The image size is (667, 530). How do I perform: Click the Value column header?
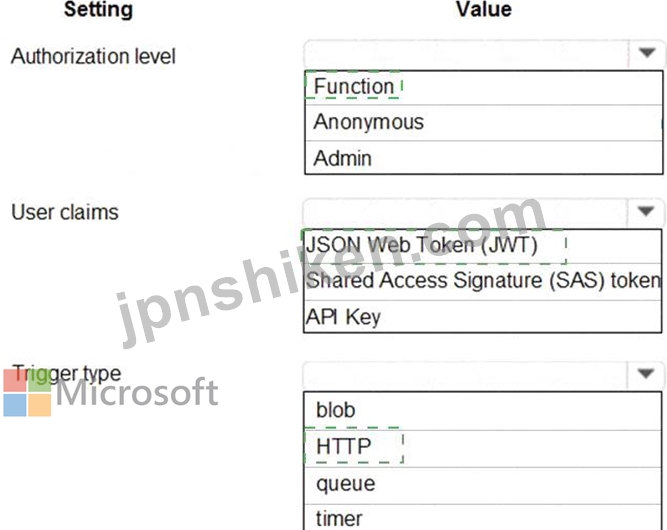(484, 9)
